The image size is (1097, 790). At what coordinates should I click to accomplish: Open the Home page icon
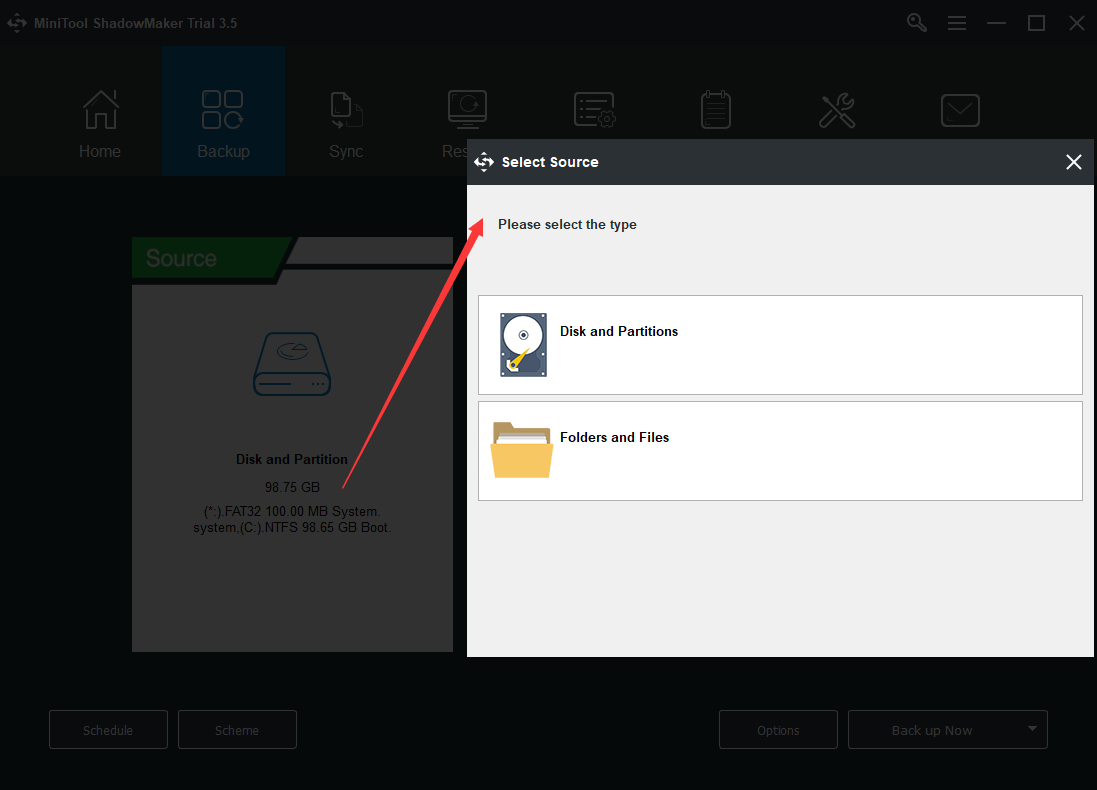pos(100,110)
